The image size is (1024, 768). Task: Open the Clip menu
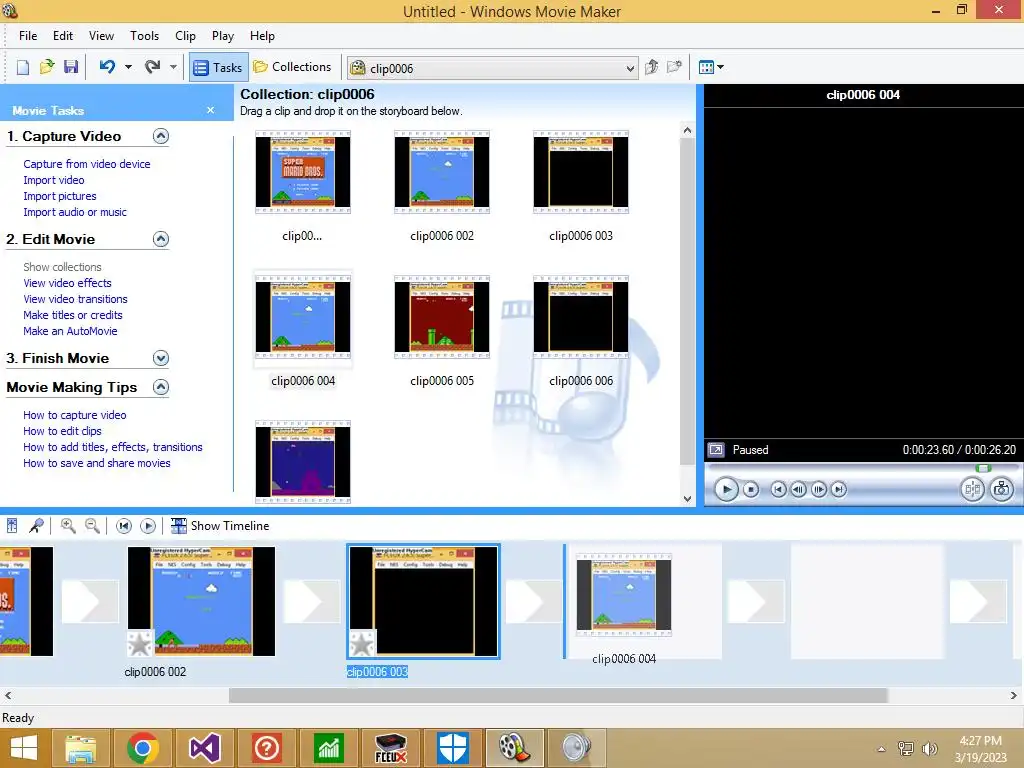click(185, 36)
